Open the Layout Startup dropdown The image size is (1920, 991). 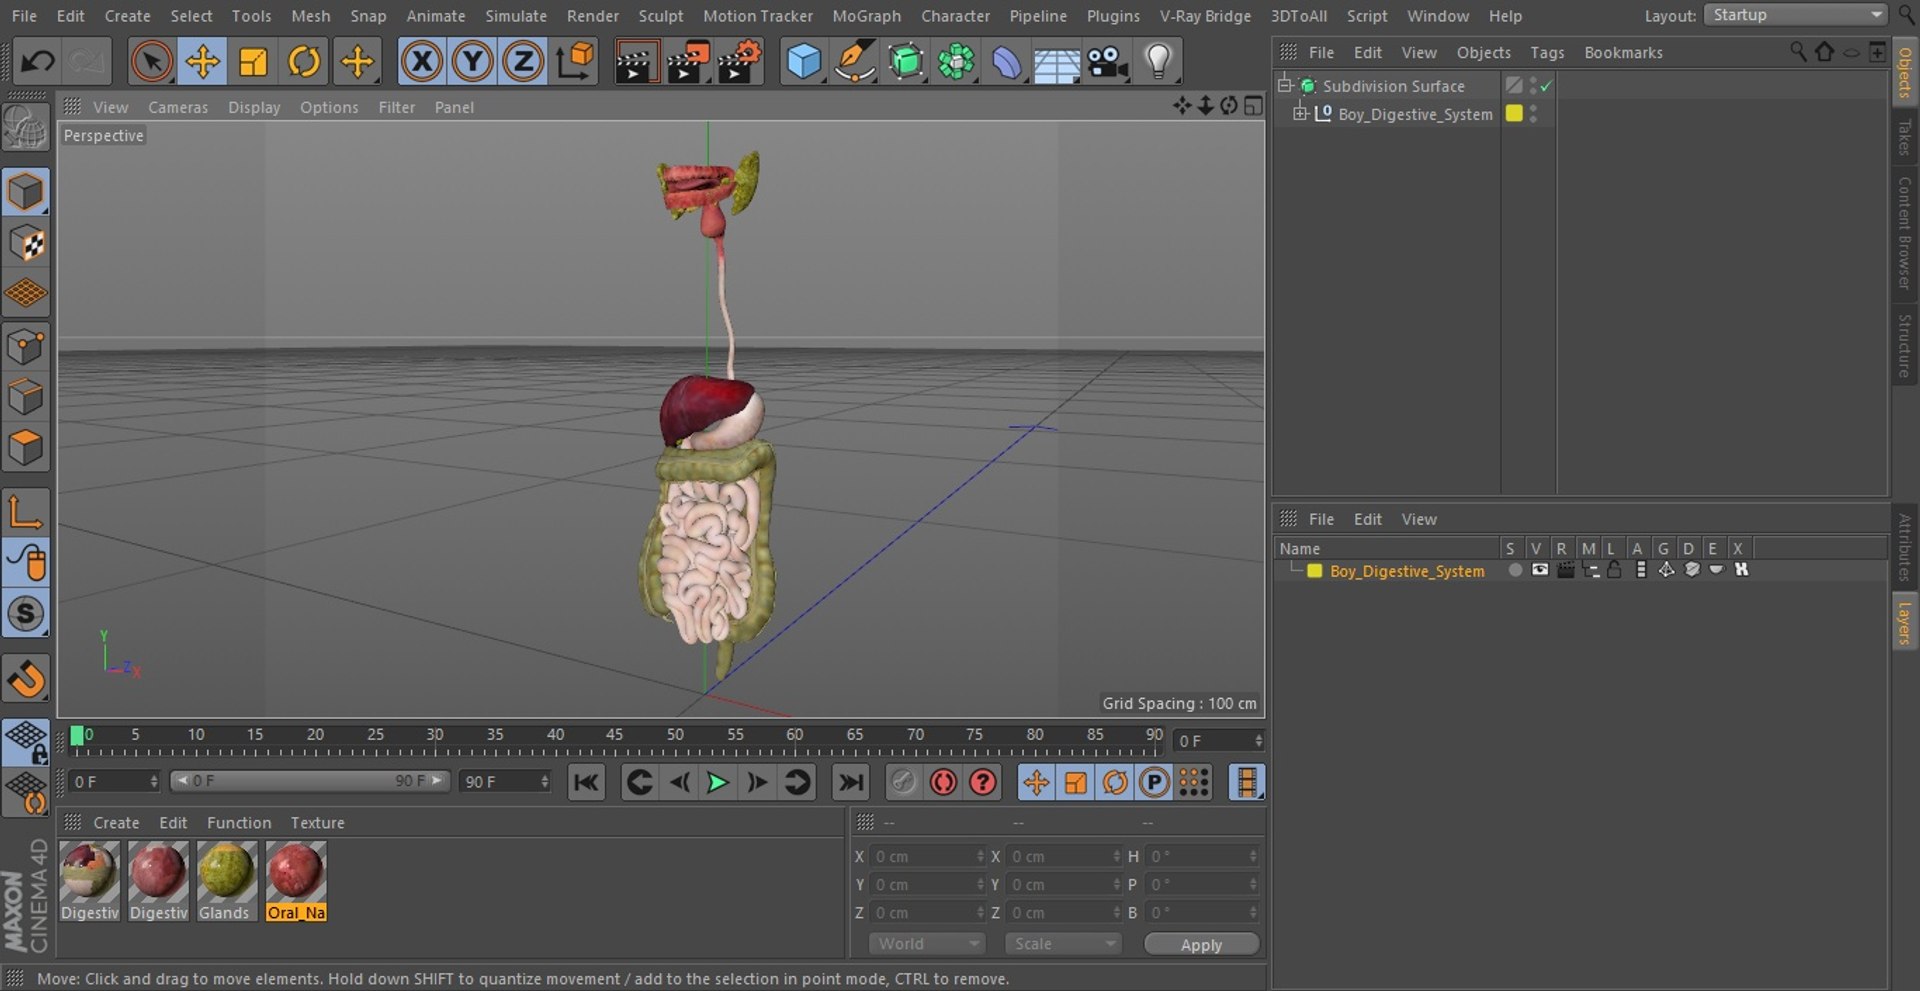1795,15
